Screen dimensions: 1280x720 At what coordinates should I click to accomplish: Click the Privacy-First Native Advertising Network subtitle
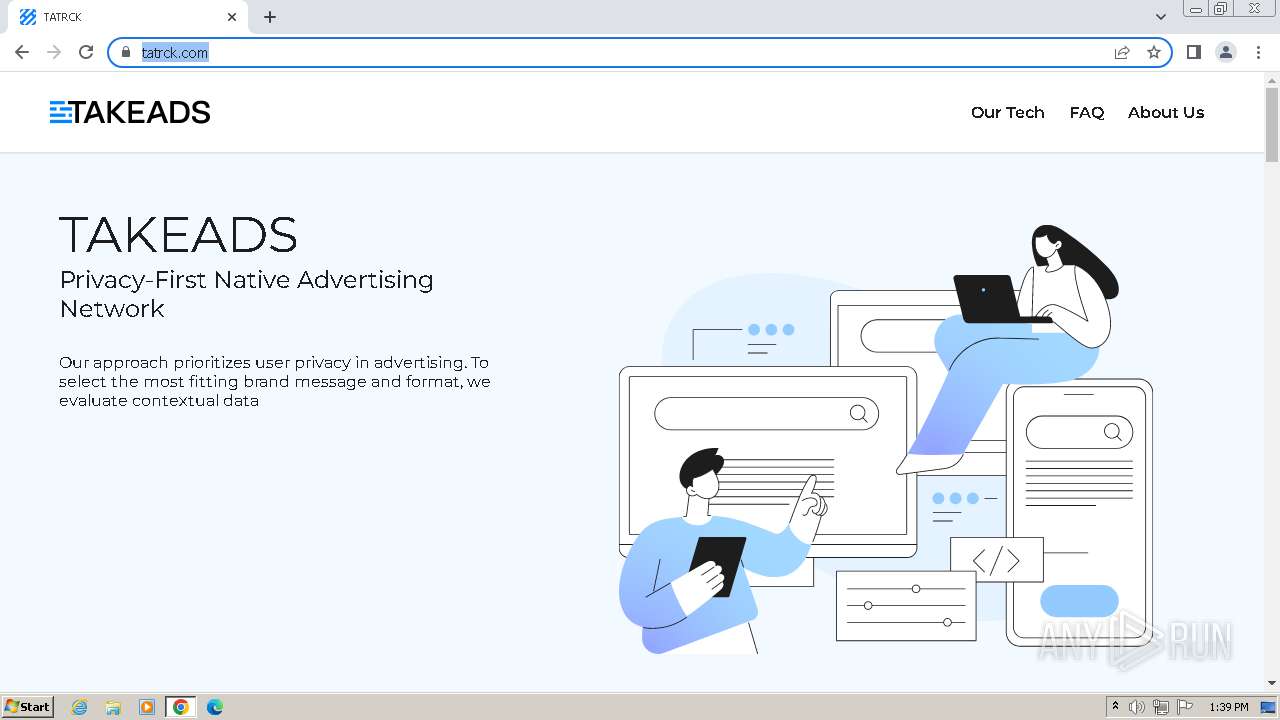click(x=246, y=294)
